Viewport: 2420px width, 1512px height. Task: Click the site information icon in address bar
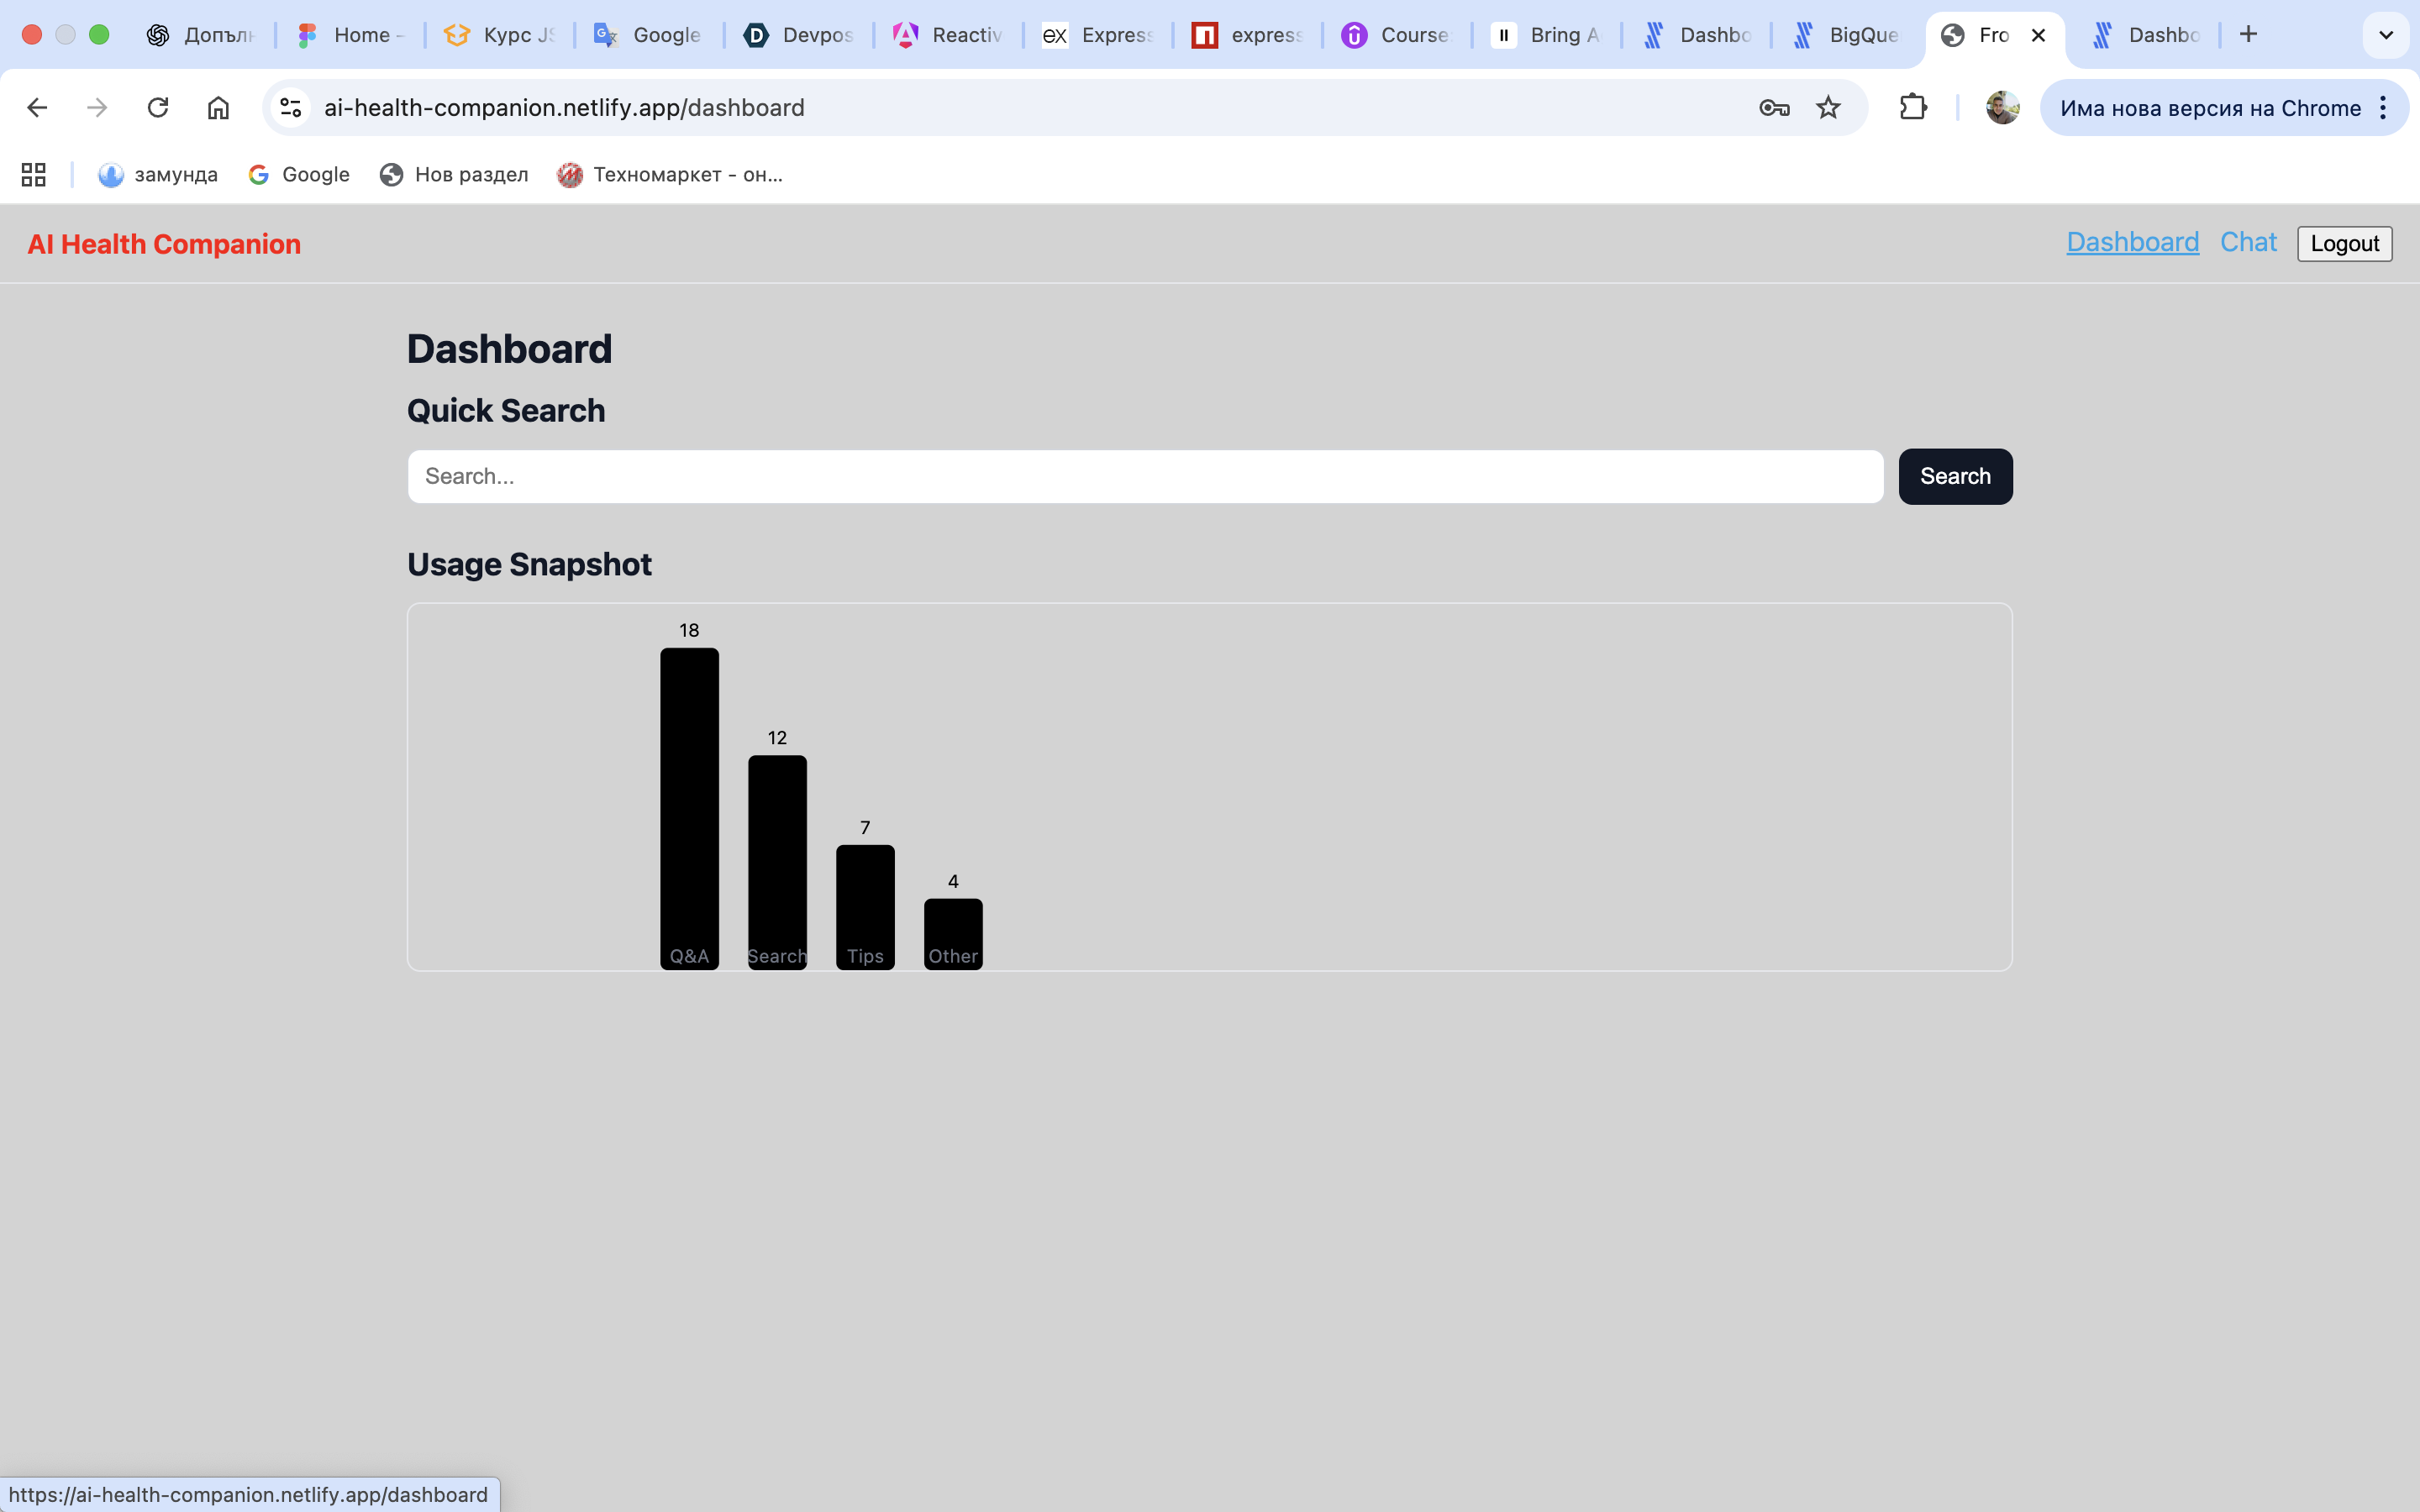pyautogui.click(x=291, y=107)
